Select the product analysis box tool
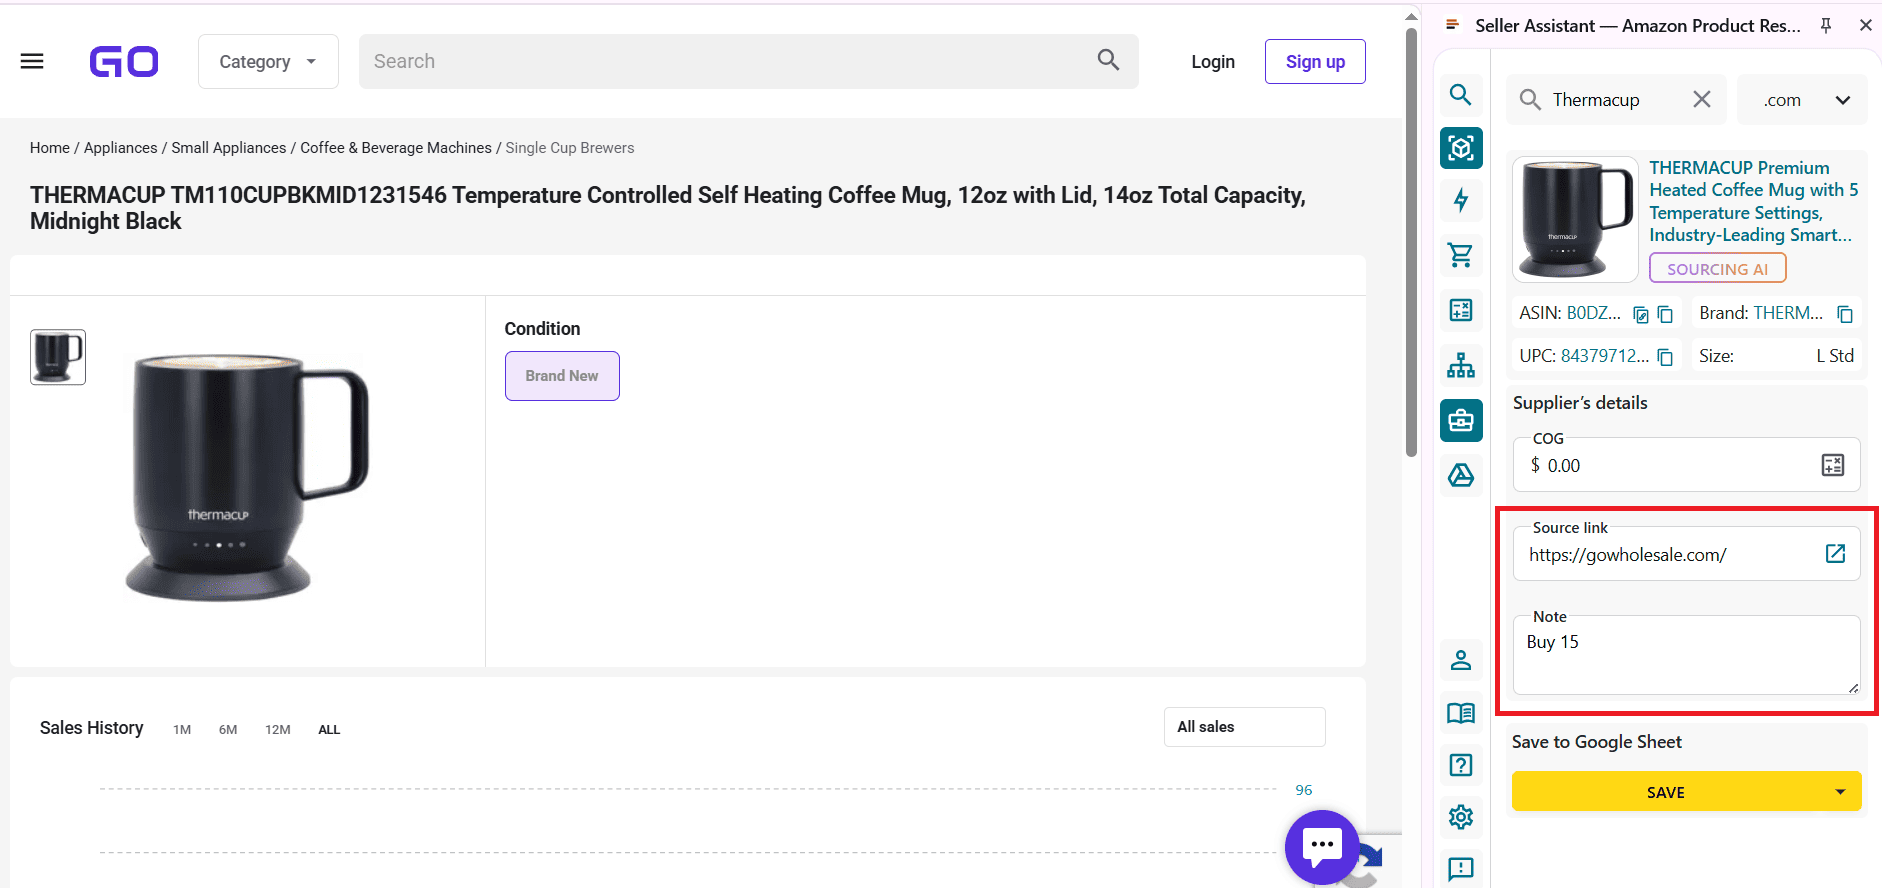Screen dimensions: 1882x888 tap(1461, 148)
